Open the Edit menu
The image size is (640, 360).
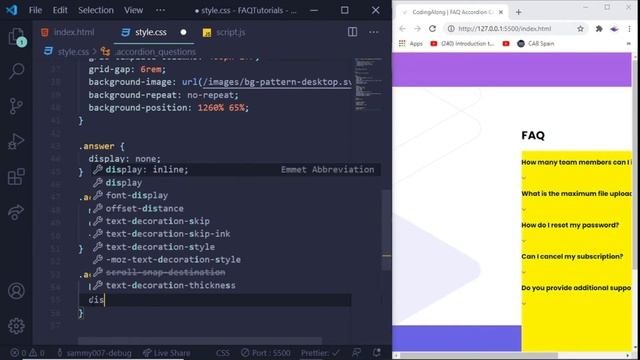pyautogui.click(x=60, y=10)
